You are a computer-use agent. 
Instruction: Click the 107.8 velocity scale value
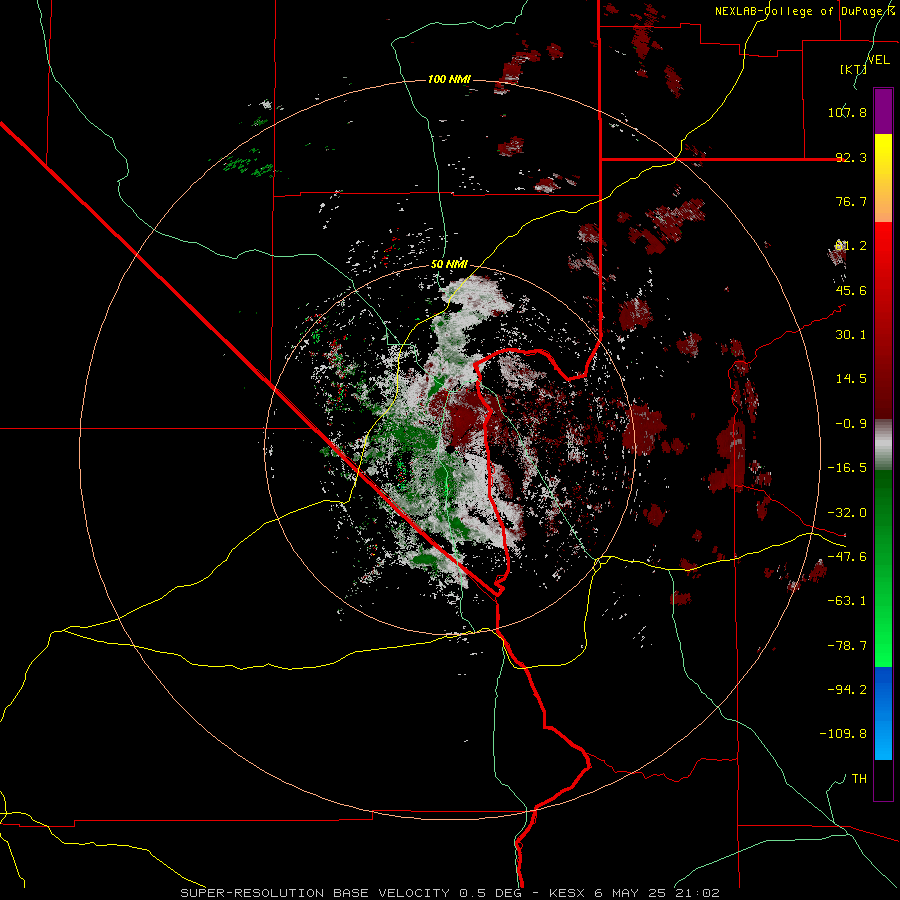847,112
